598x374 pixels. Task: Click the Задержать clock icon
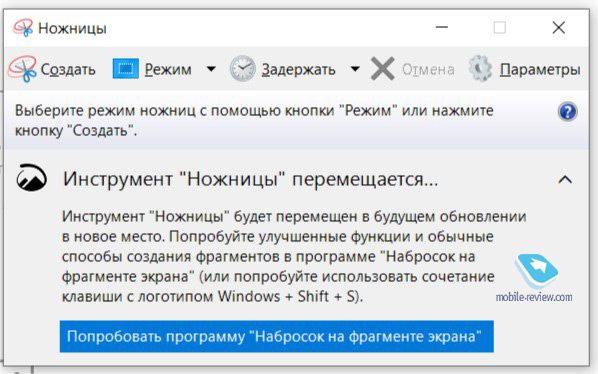242,69
